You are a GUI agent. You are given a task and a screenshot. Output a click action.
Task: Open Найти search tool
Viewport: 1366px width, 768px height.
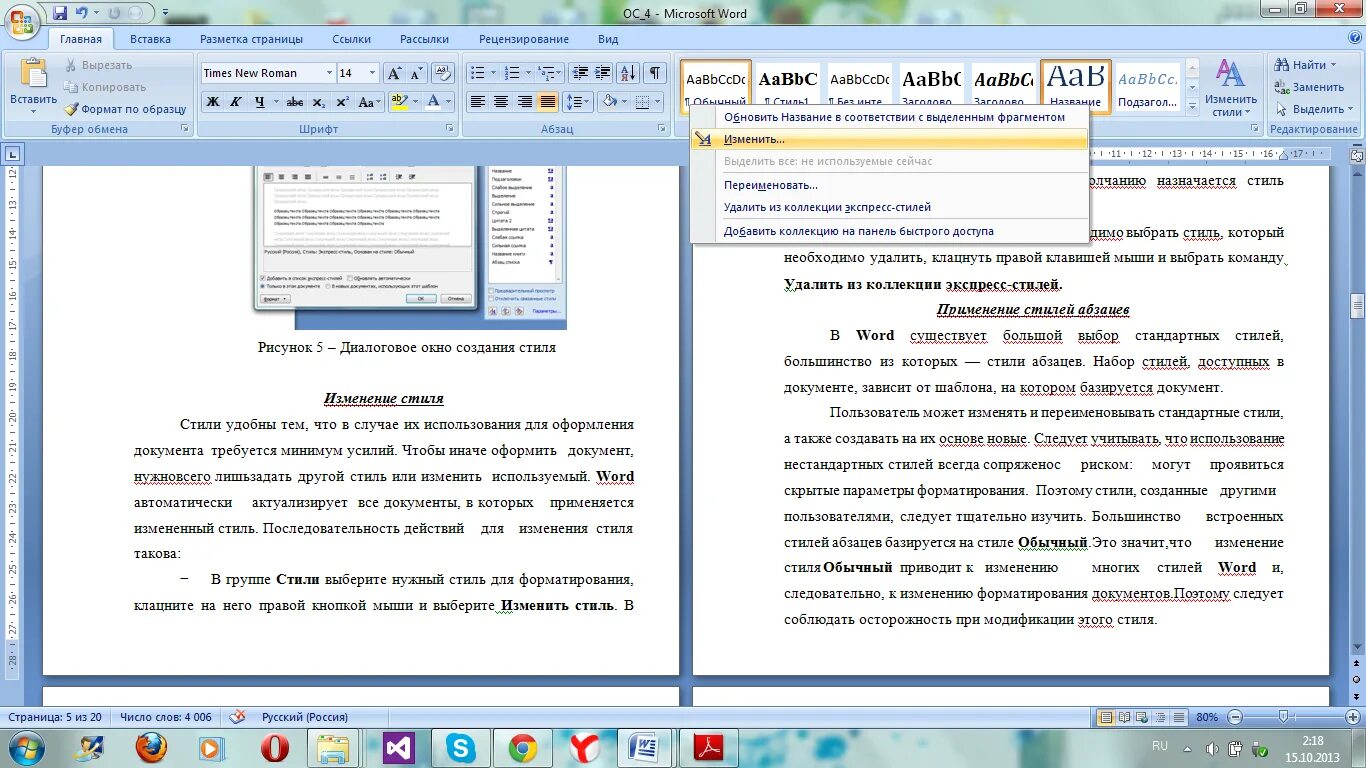coord(1306,65)
